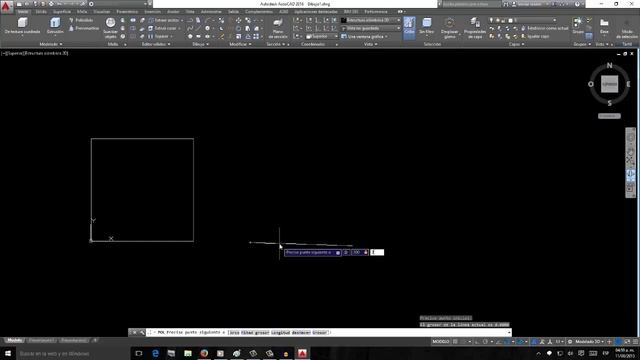Image resolution: width=640 pixels, height=360 pixels.
Task: Click the O compass direction on ViewCube
Action: (591, 84)
